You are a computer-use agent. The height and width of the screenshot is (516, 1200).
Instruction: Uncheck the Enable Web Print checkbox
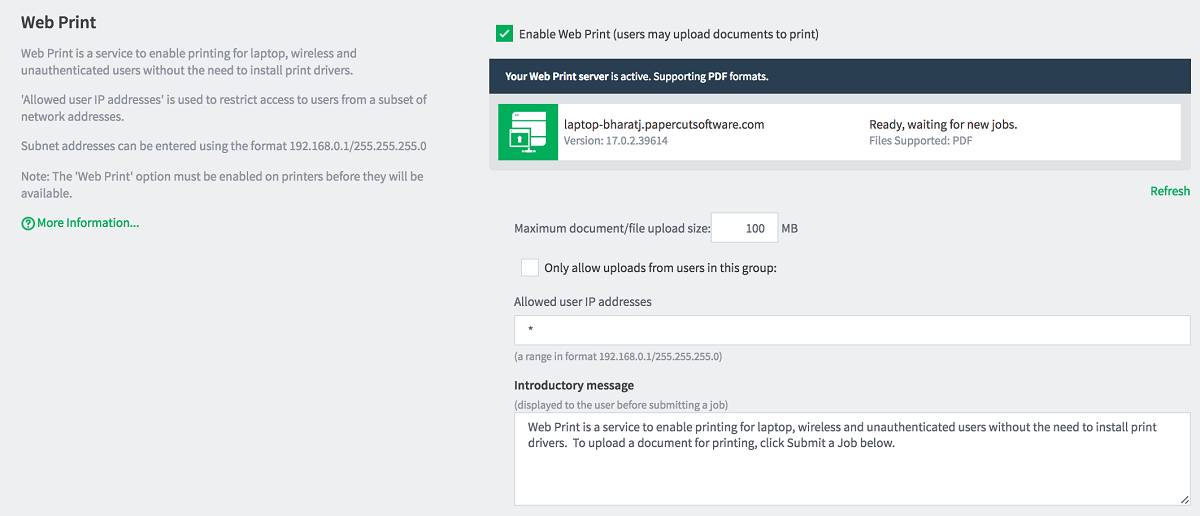point(504,34)
